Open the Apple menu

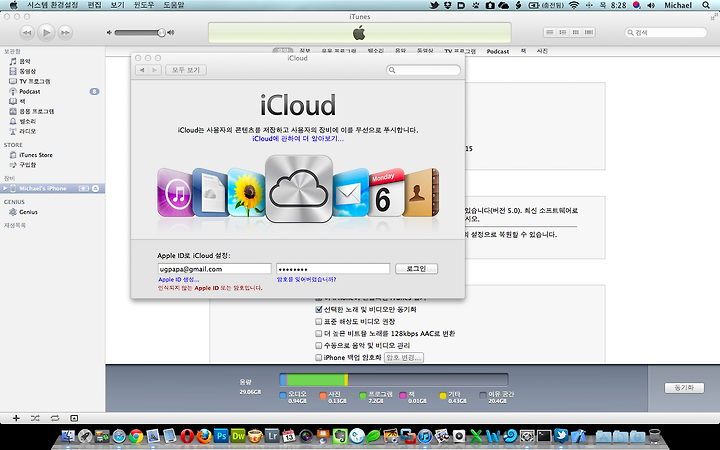click(13, 5)
